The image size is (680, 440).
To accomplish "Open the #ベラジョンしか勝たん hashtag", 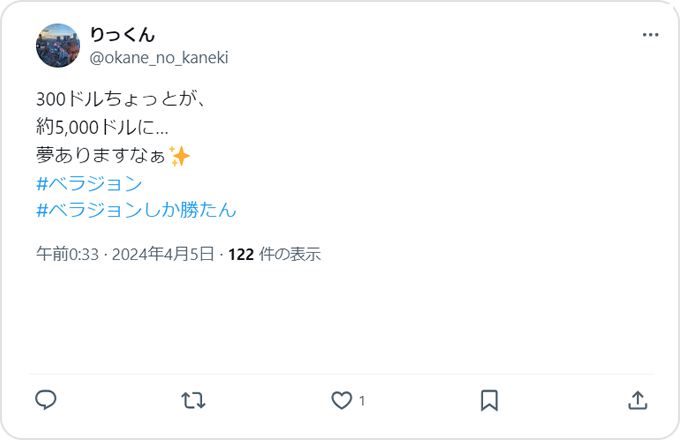I will click(x=135, y=210).
